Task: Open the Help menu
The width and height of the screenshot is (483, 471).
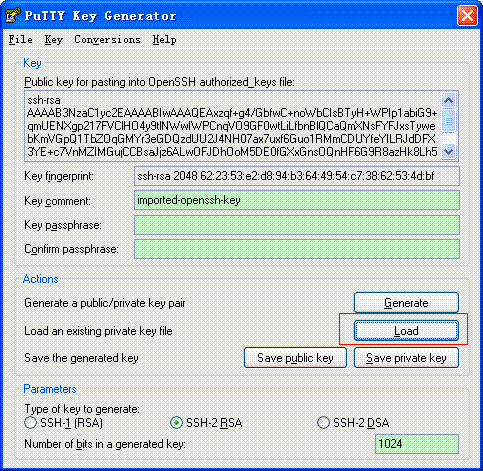Action: click(x=164, y=39)
